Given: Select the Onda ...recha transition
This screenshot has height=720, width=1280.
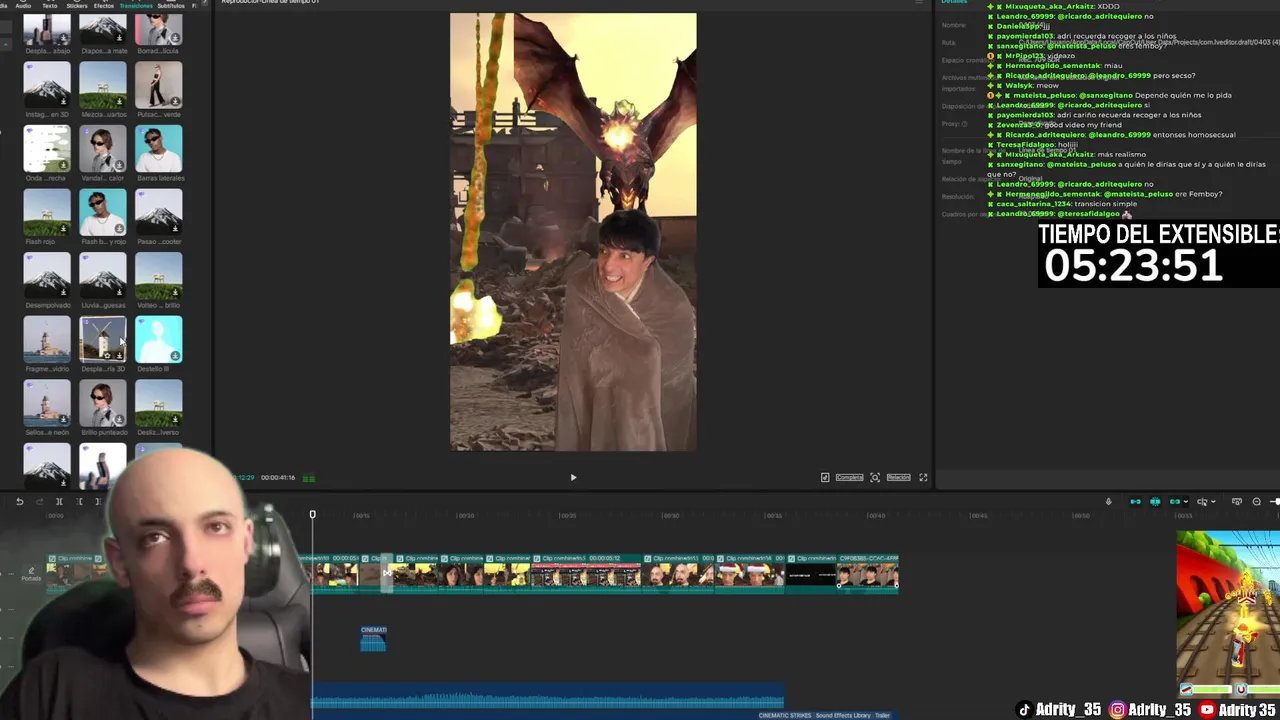Looking at the screenshot, I should [x=47, y=148].
